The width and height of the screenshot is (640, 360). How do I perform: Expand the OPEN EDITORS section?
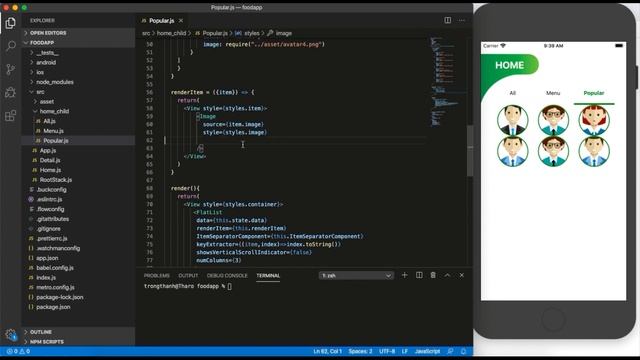pyautogui.click(x=78, y=33)
